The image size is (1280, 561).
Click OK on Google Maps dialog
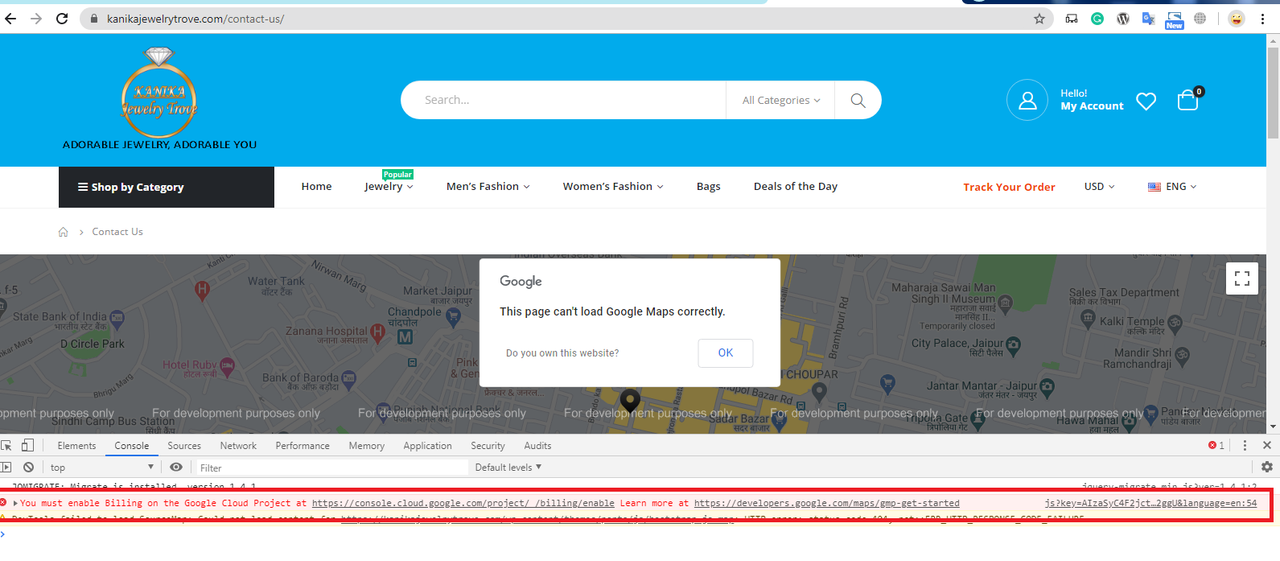pos(725,353)
